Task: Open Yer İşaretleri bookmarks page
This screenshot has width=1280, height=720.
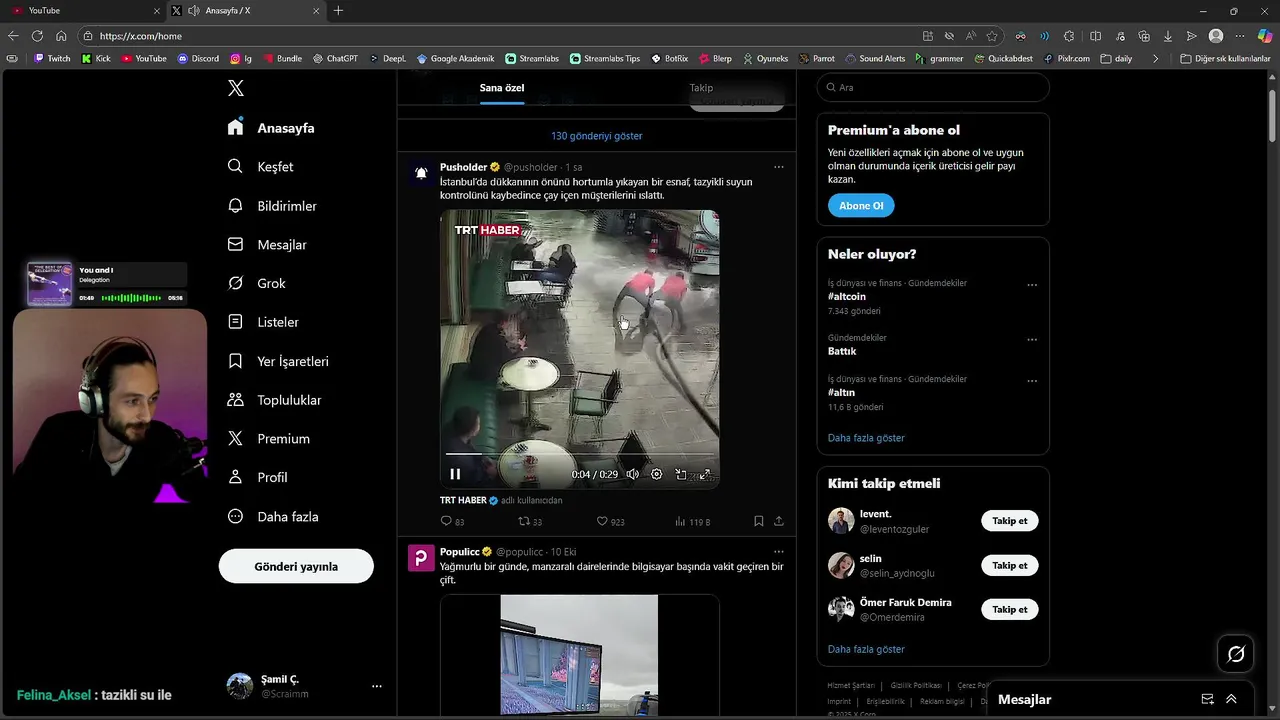Action: coord(278,361)
